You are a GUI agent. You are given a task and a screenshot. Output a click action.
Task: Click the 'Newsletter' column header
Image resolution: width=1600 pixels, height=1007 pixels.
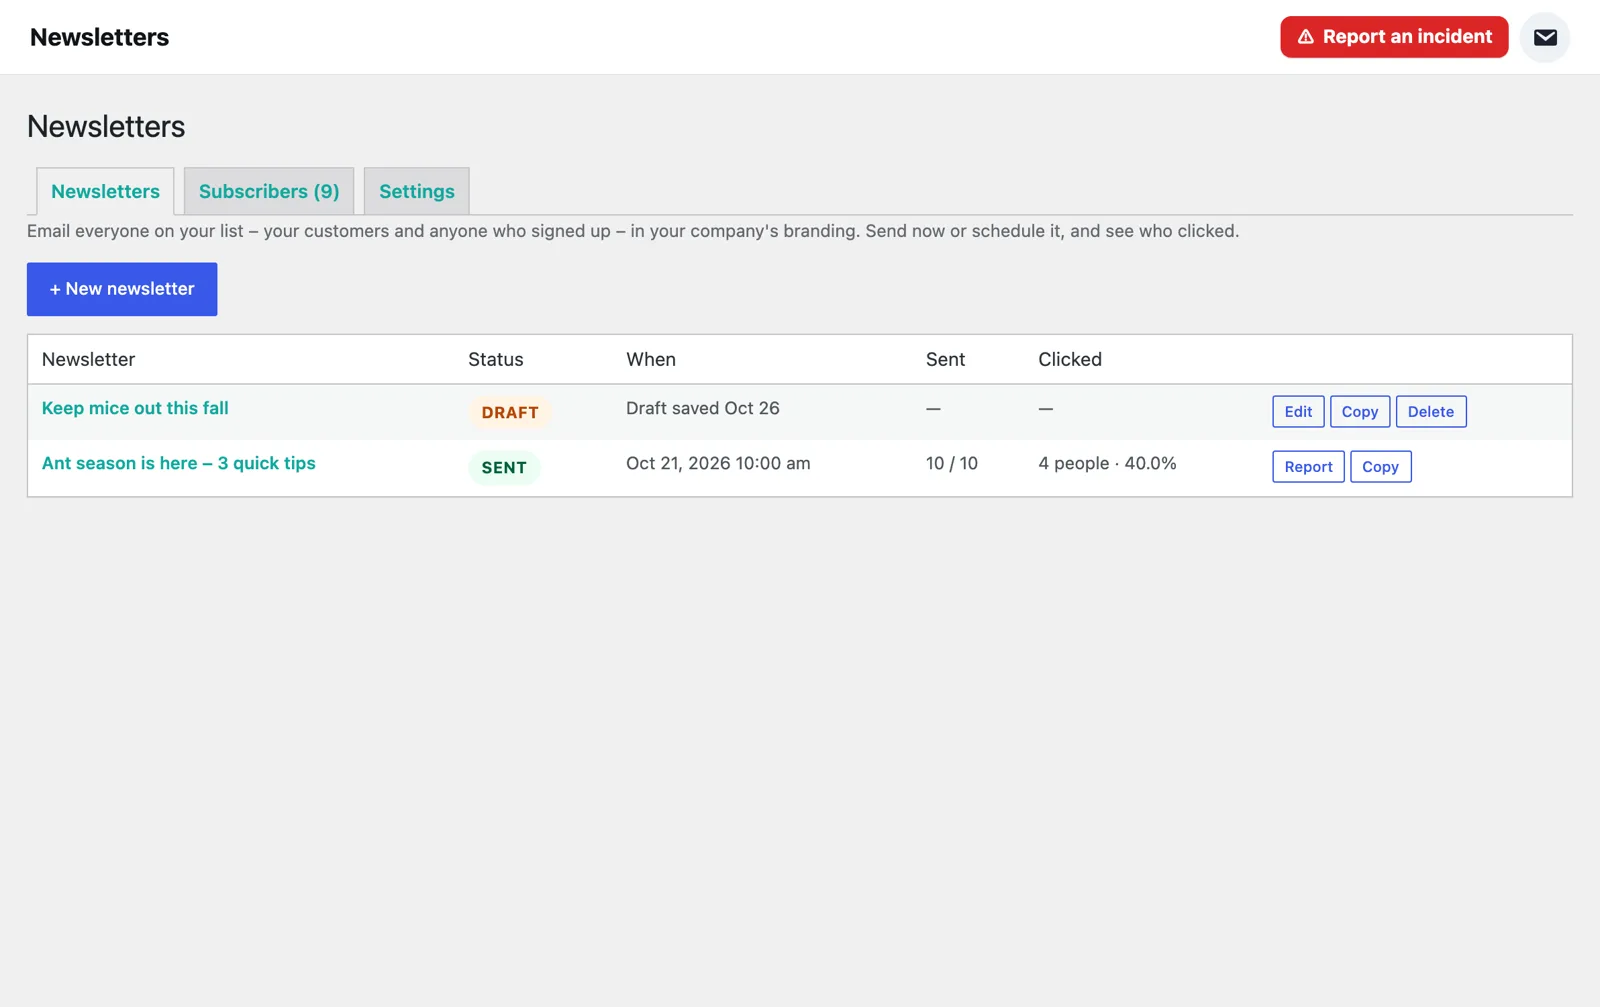[88, 359]
